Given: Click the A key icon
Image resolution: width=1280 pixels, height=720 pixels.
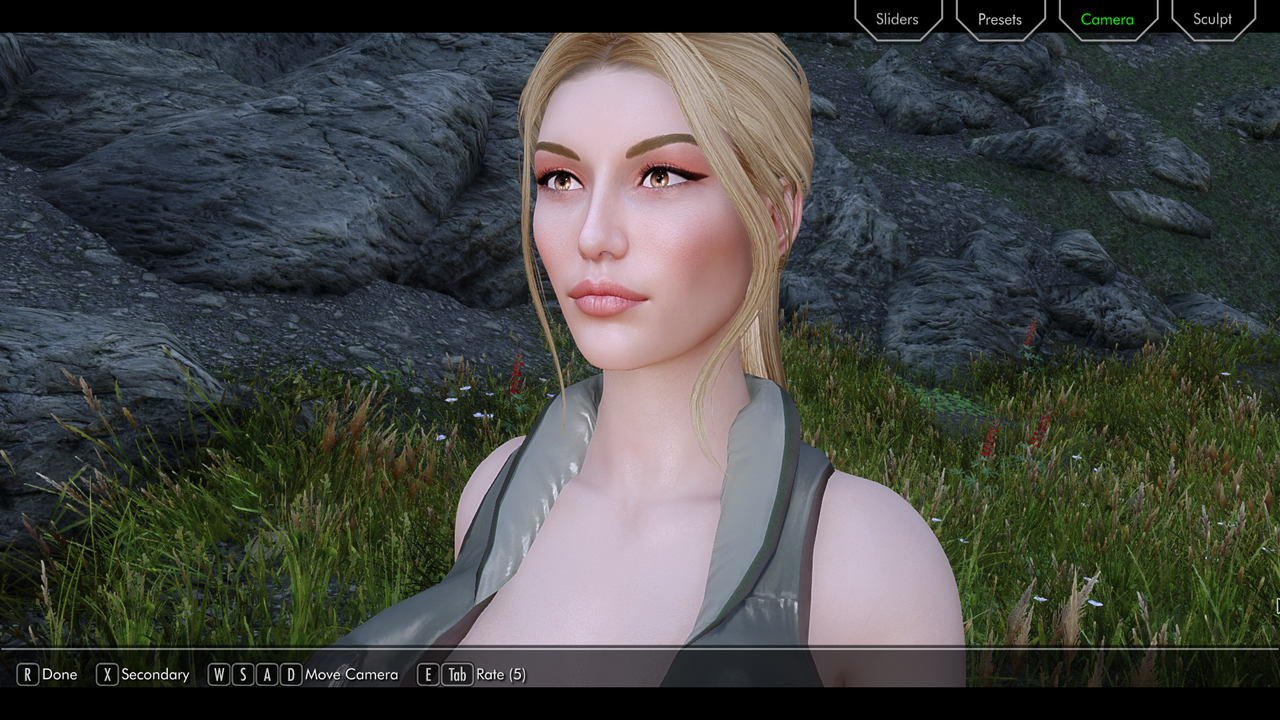Looking at the screenshot, I should tap(267, 675).
